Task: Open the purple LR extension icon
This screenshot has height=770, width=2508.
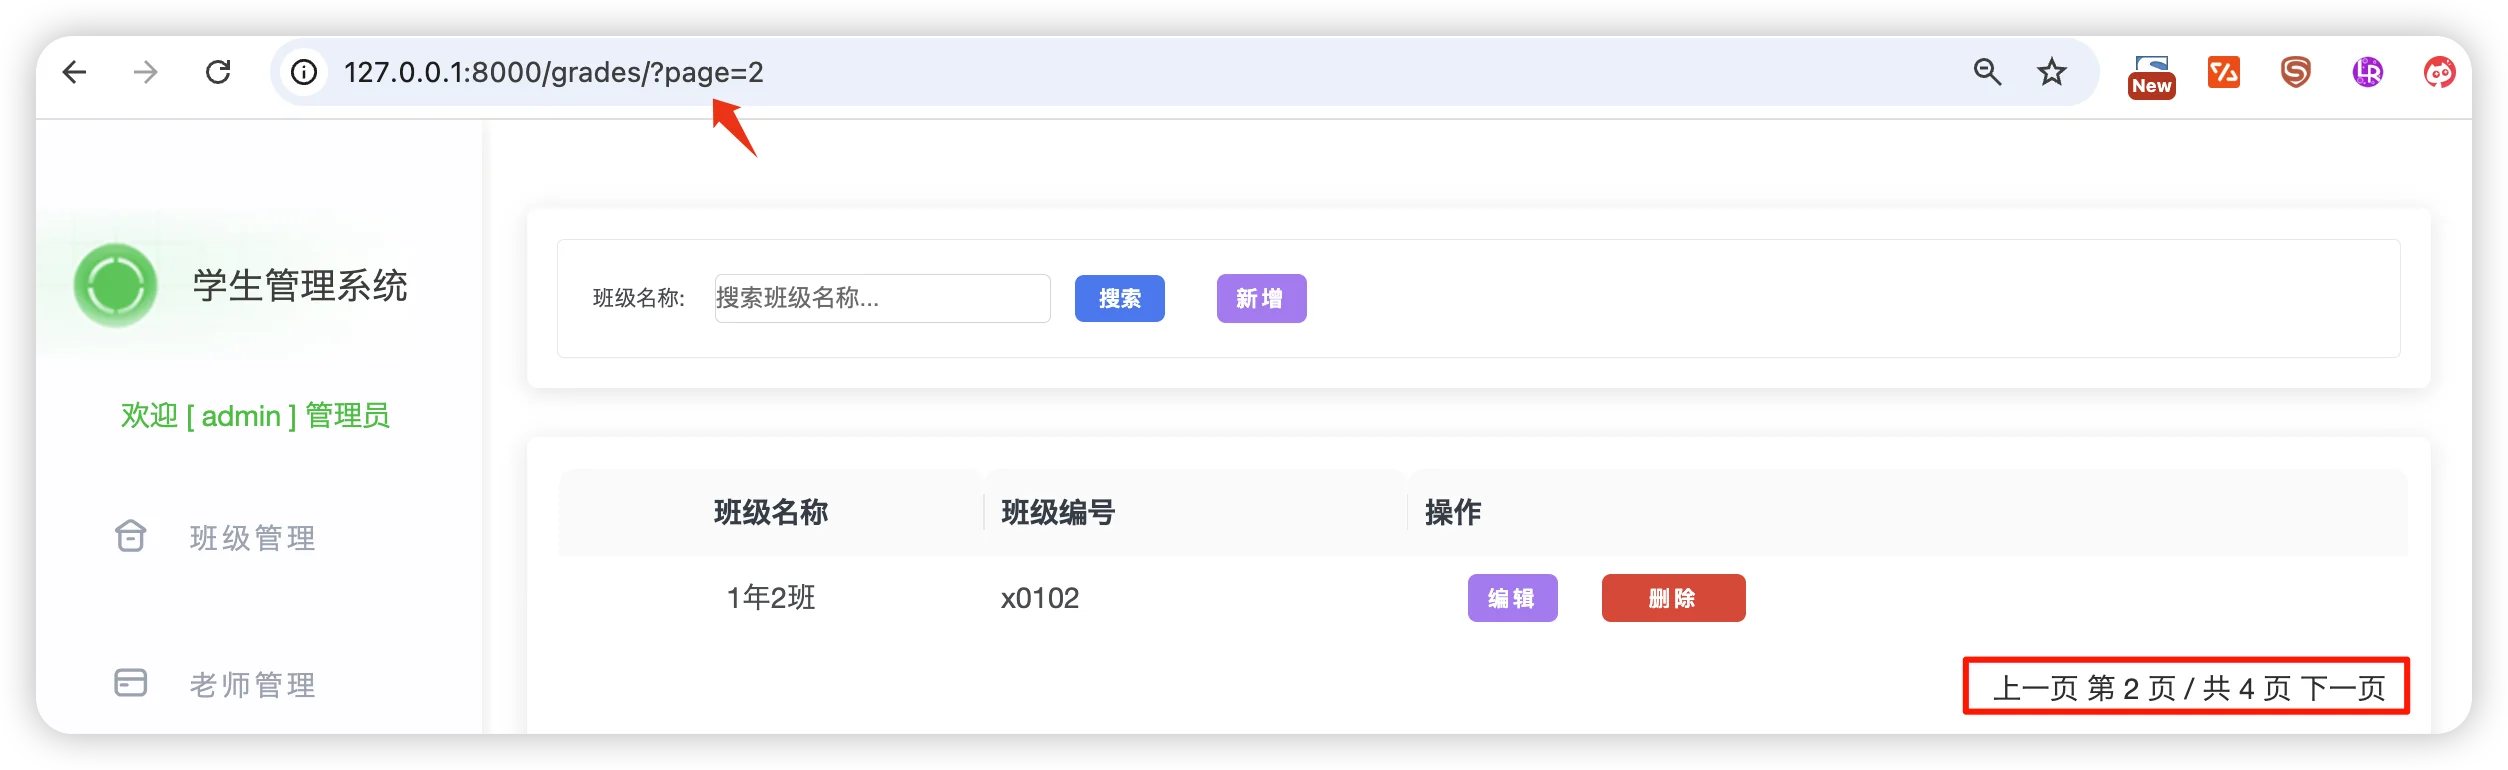Action: [2368, 72]
